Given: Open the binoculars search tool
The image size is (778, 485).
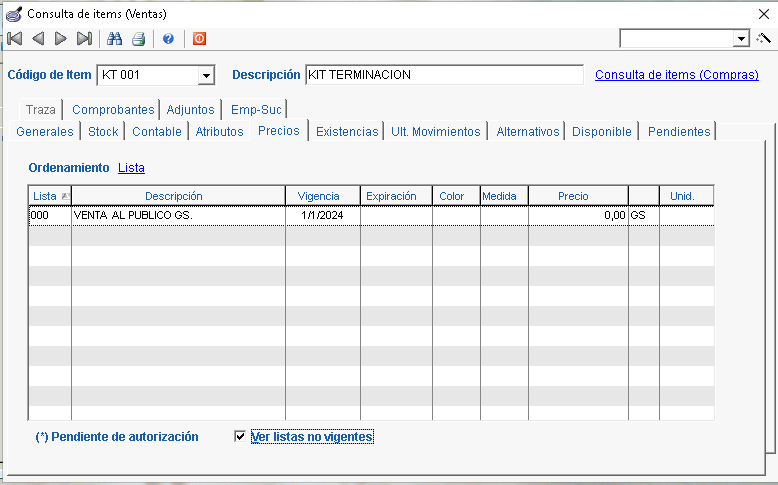Looking at the screenshot, I should (x=115, y=39).
